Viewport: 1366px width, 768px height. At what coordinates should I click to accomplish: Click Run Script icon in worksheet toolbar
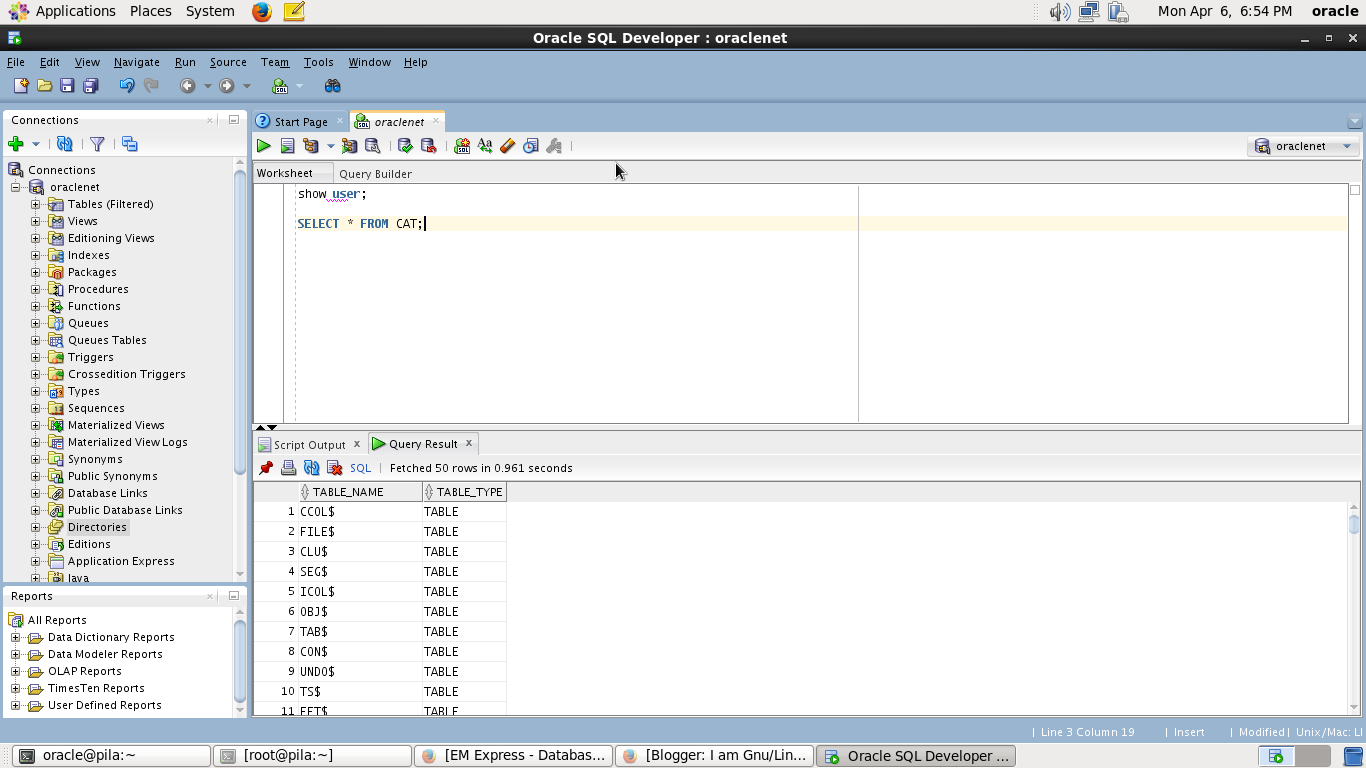click(x=287, y=146)
